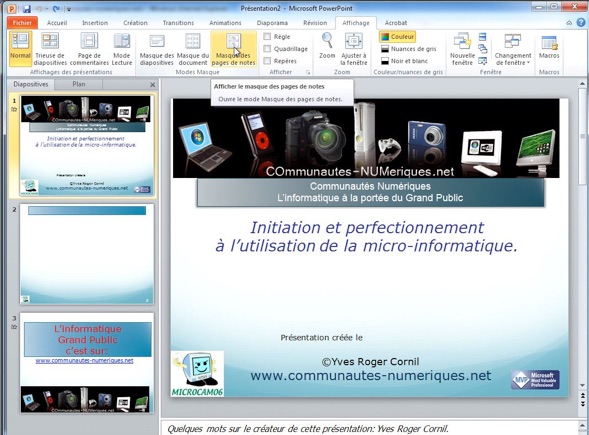The image size is (589, 435).
Task: Enable the Repères checkbox
Action: click(267, 60)
